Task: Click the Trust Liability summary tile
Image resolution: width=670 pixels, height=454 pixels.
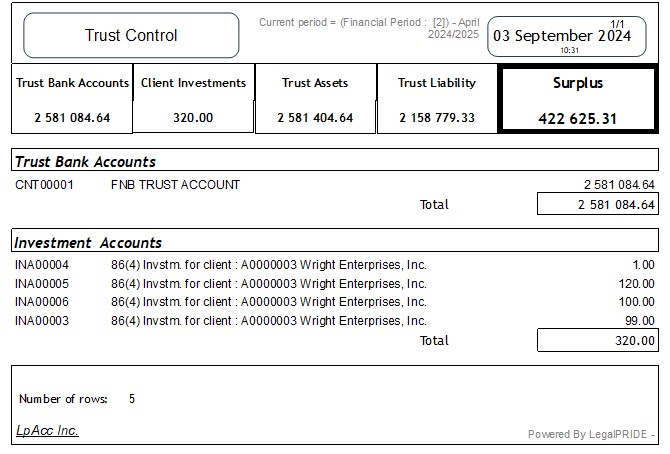Action: (x=437, y=99)
